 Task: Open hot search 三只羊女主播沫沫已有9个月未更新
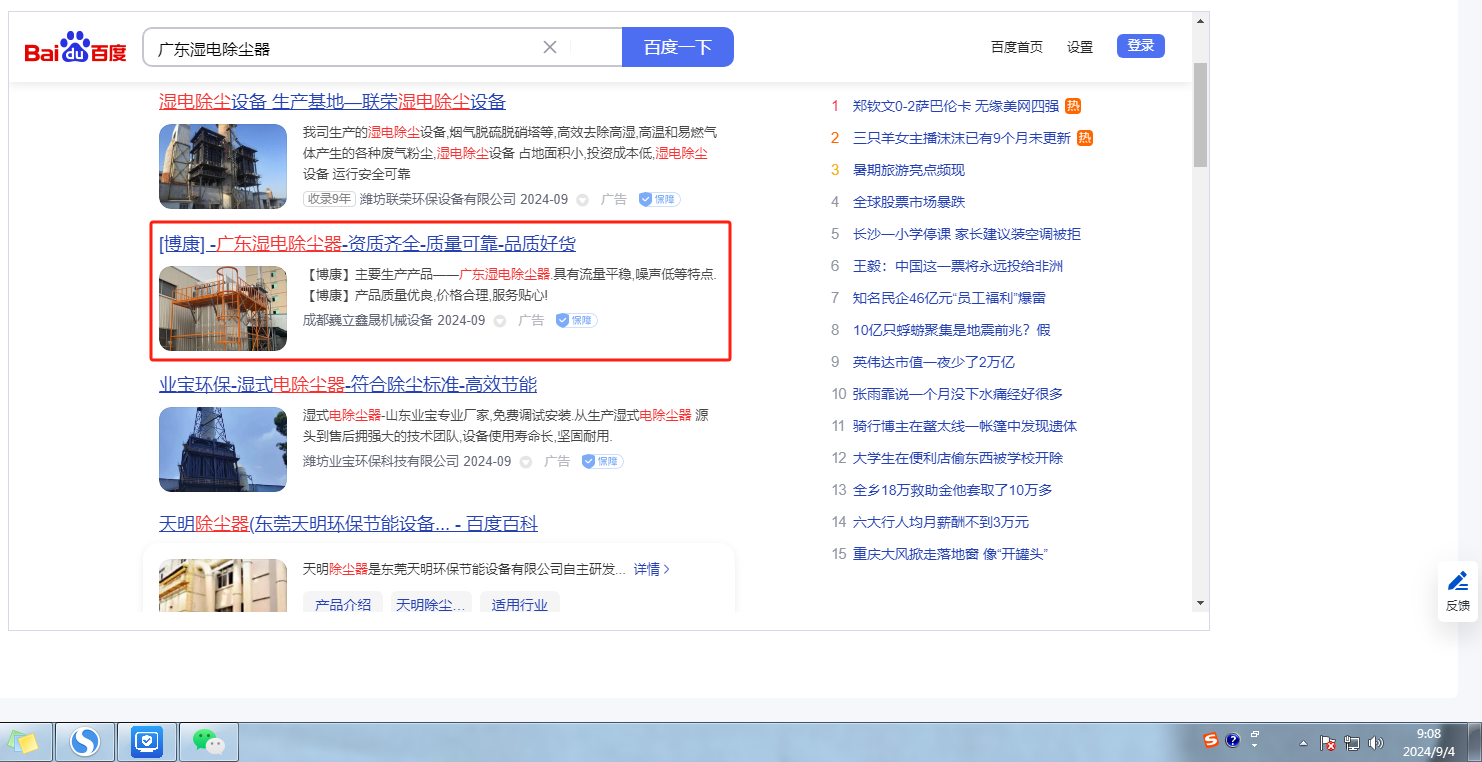961,138
